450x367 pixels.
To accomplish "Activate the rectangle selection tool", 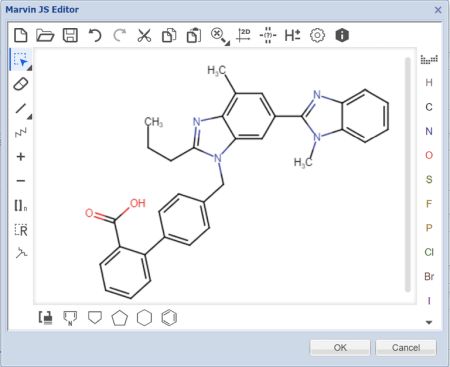I will (21, 60).
